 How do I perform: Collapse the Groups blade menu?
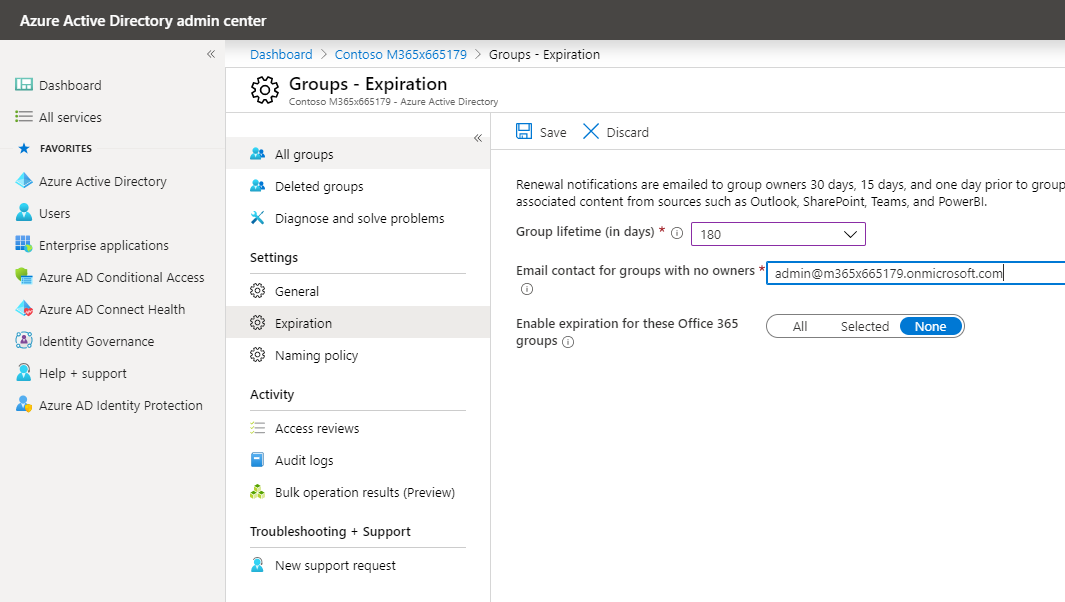coord(478,138)
